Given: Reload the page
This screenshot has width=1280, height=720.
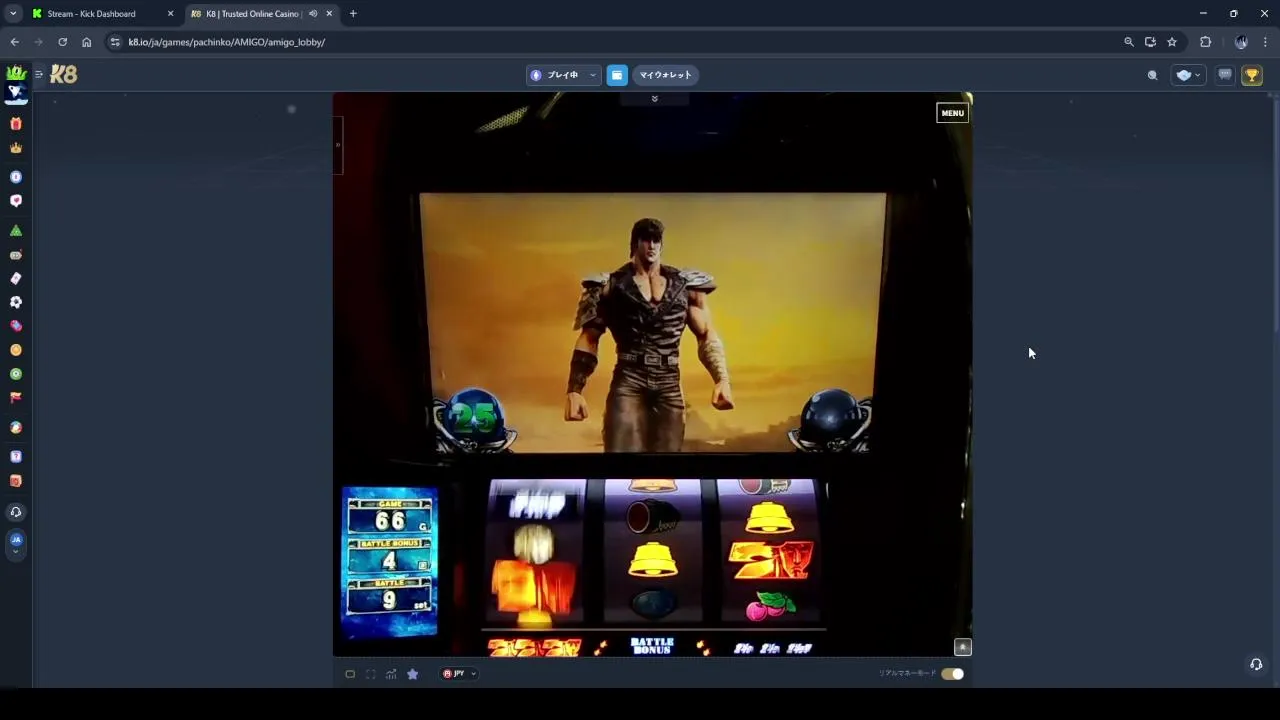Looking at the screenshot, I should tap(62, 42).
